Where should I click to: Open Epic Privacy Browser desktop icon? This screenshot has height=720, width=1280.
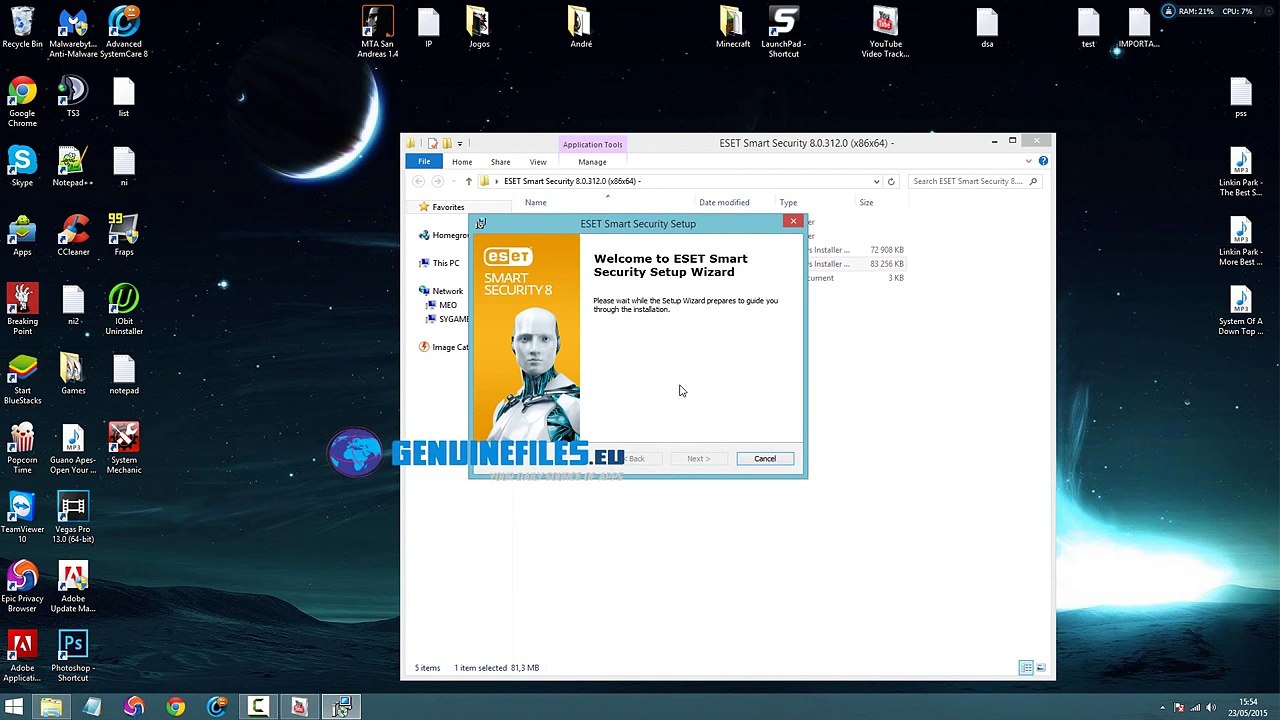pos(22,587)
